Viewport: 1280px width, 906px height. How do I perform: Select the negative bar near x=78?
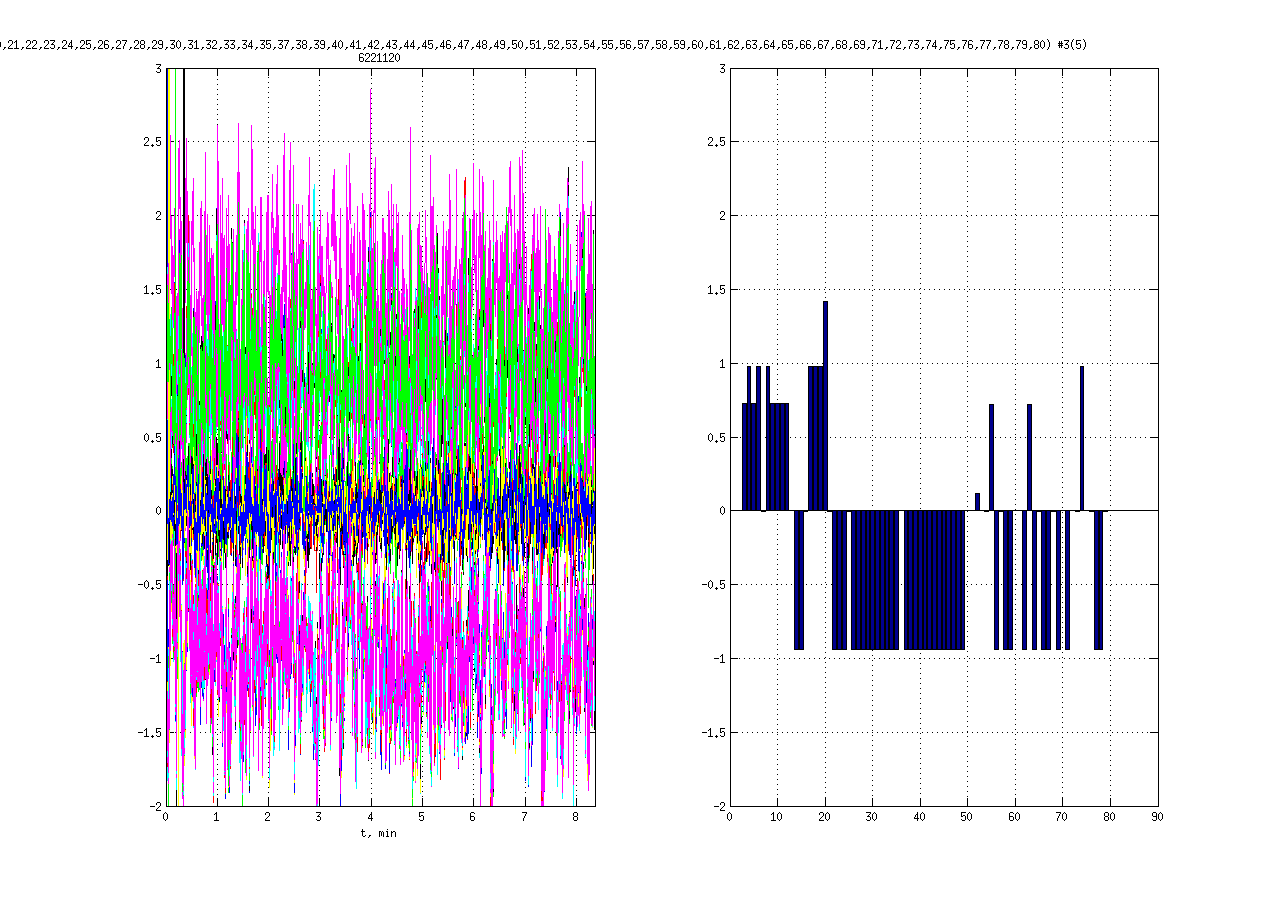point(1098,580)
